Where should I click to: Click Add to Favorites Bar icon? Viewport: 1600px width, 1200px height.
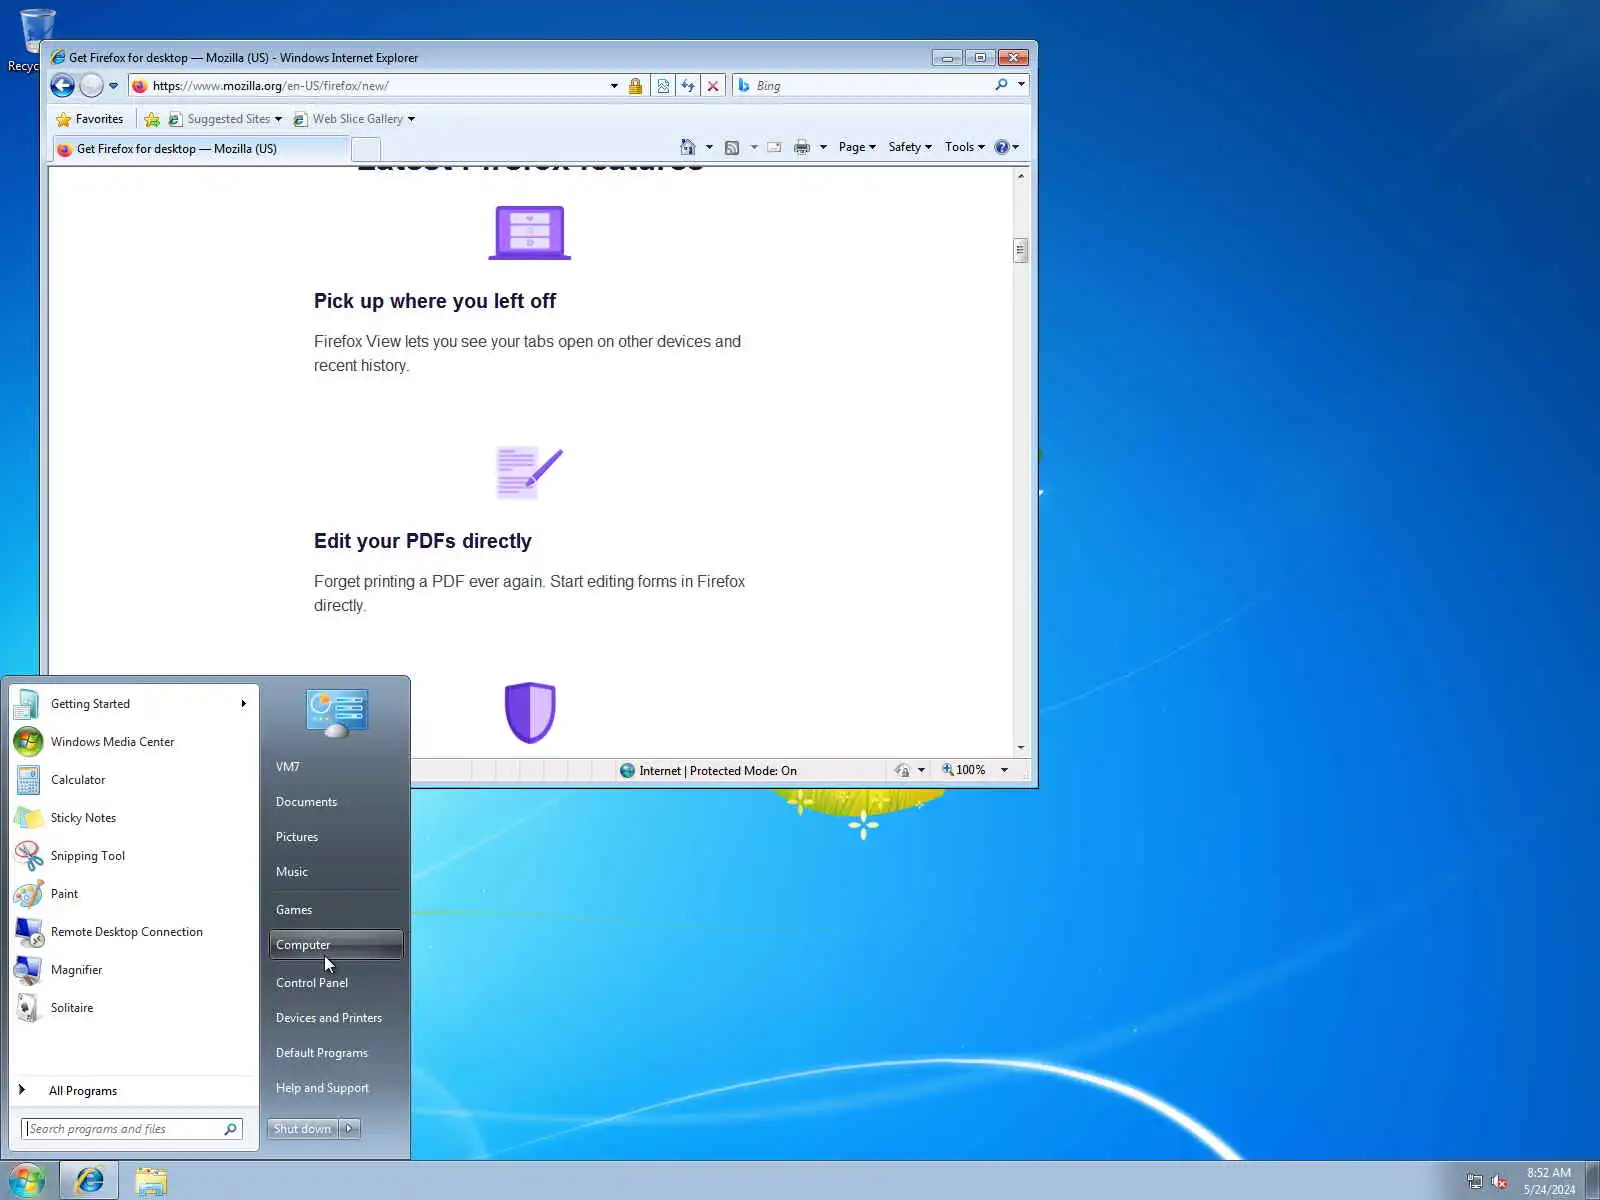[152, 119]
